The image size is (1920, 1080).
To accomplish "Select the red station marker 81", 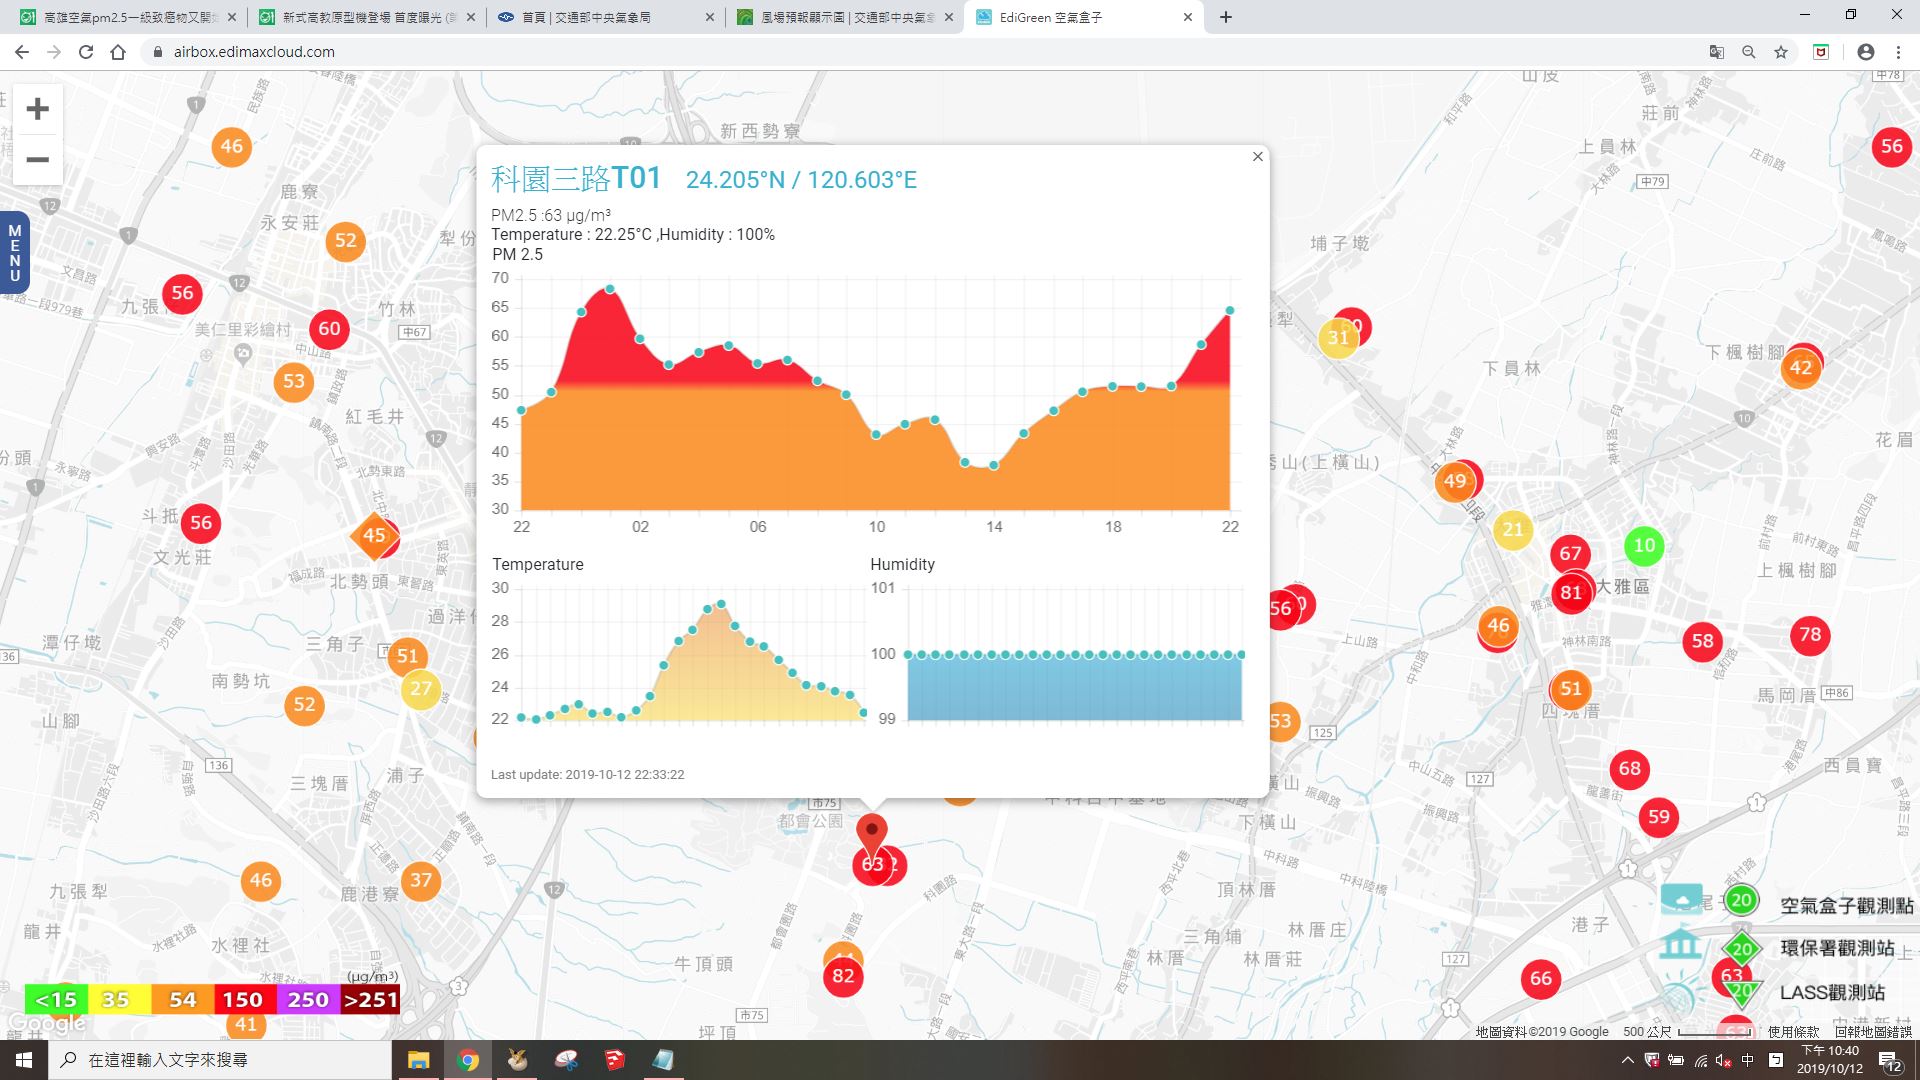I will [1571, 592].
